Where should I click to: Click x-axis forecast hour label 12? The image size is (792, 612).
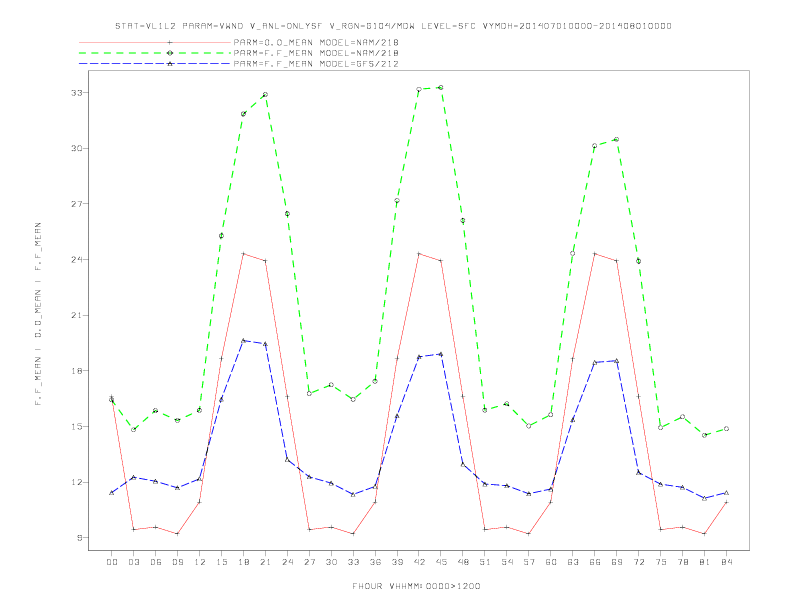(x=200, y=562)
